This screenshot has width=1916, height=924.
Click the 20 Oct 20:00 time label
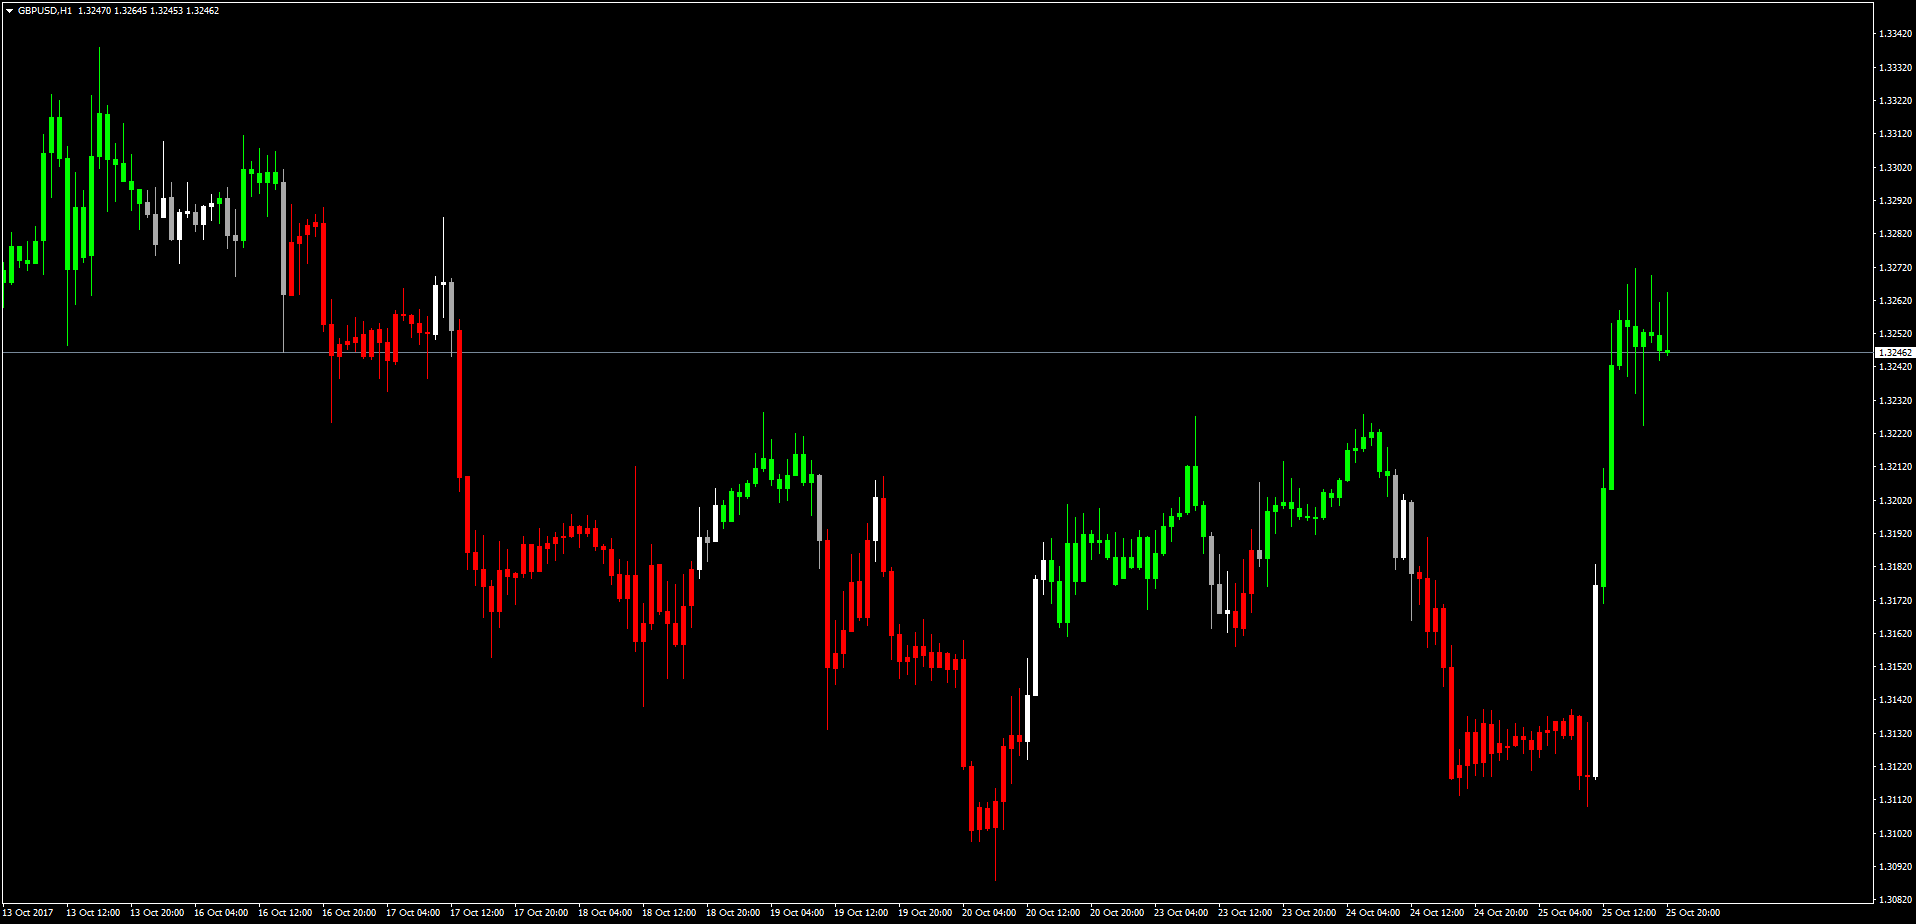tap(1117, 913)
